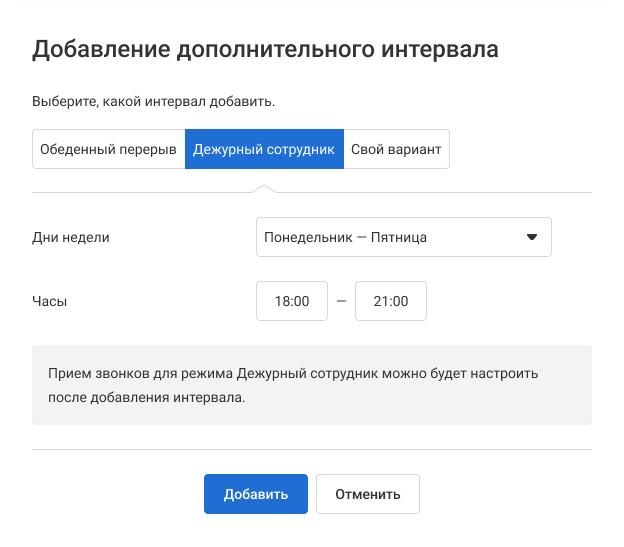Screen dimensions: 624x547
Task: Click the gray info notice about Прием звонков
Action: tap(311, 385)
